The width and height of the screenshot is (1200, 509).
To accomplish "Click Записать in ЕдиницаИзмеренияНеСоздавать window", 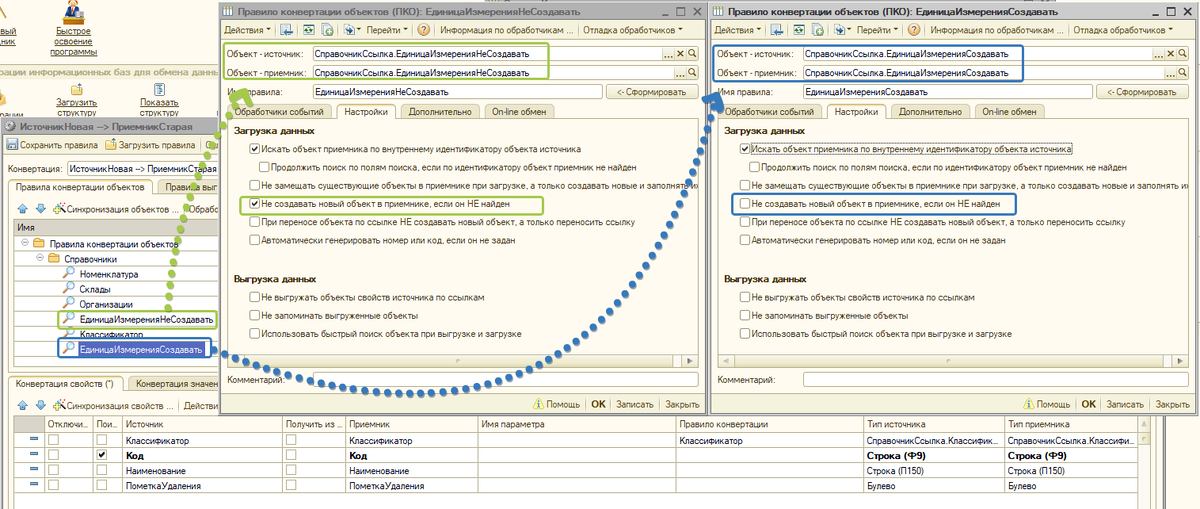I will (x=635, y=404).
